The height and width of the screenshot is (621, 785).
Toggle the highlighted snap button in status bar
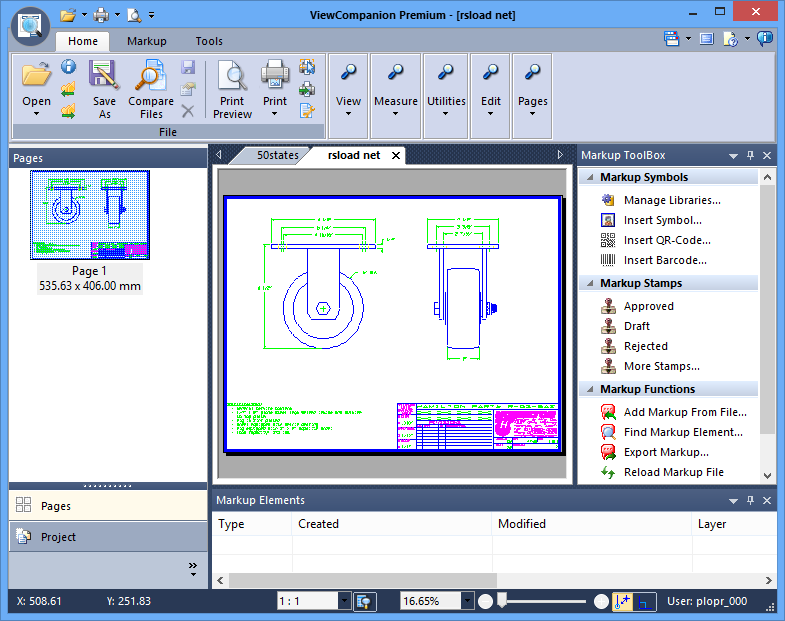622,601
